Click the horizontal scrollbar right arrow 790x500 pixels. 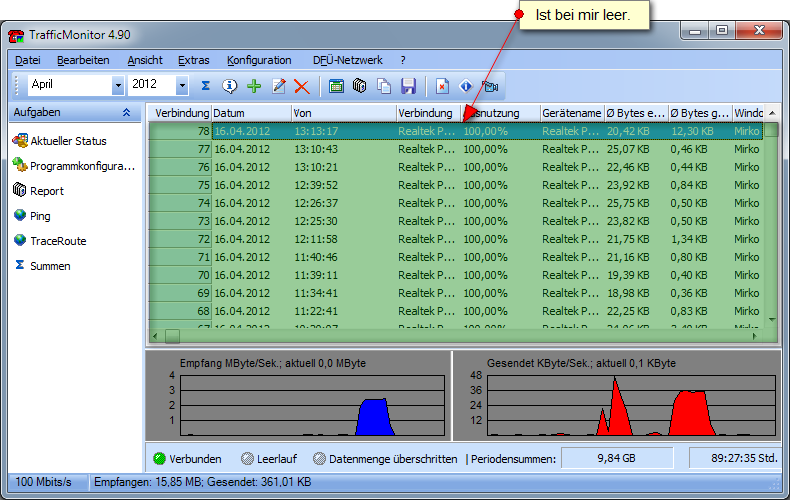click(754, 336)
